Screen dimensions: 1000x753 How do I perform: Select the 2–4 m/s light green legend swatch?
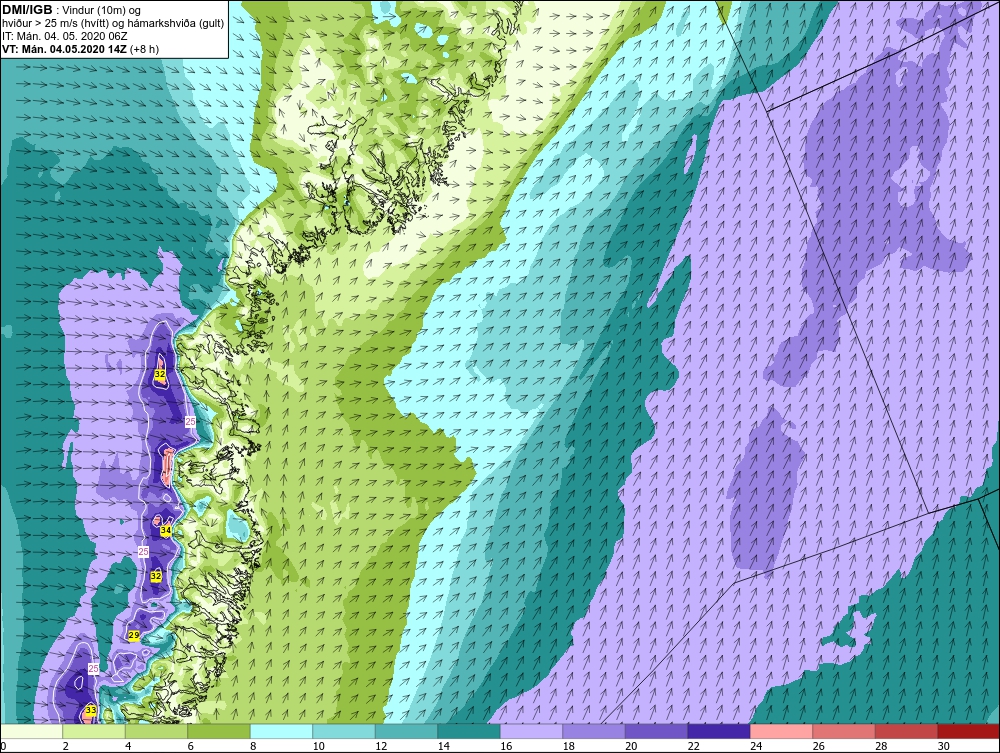pos(94,731)
